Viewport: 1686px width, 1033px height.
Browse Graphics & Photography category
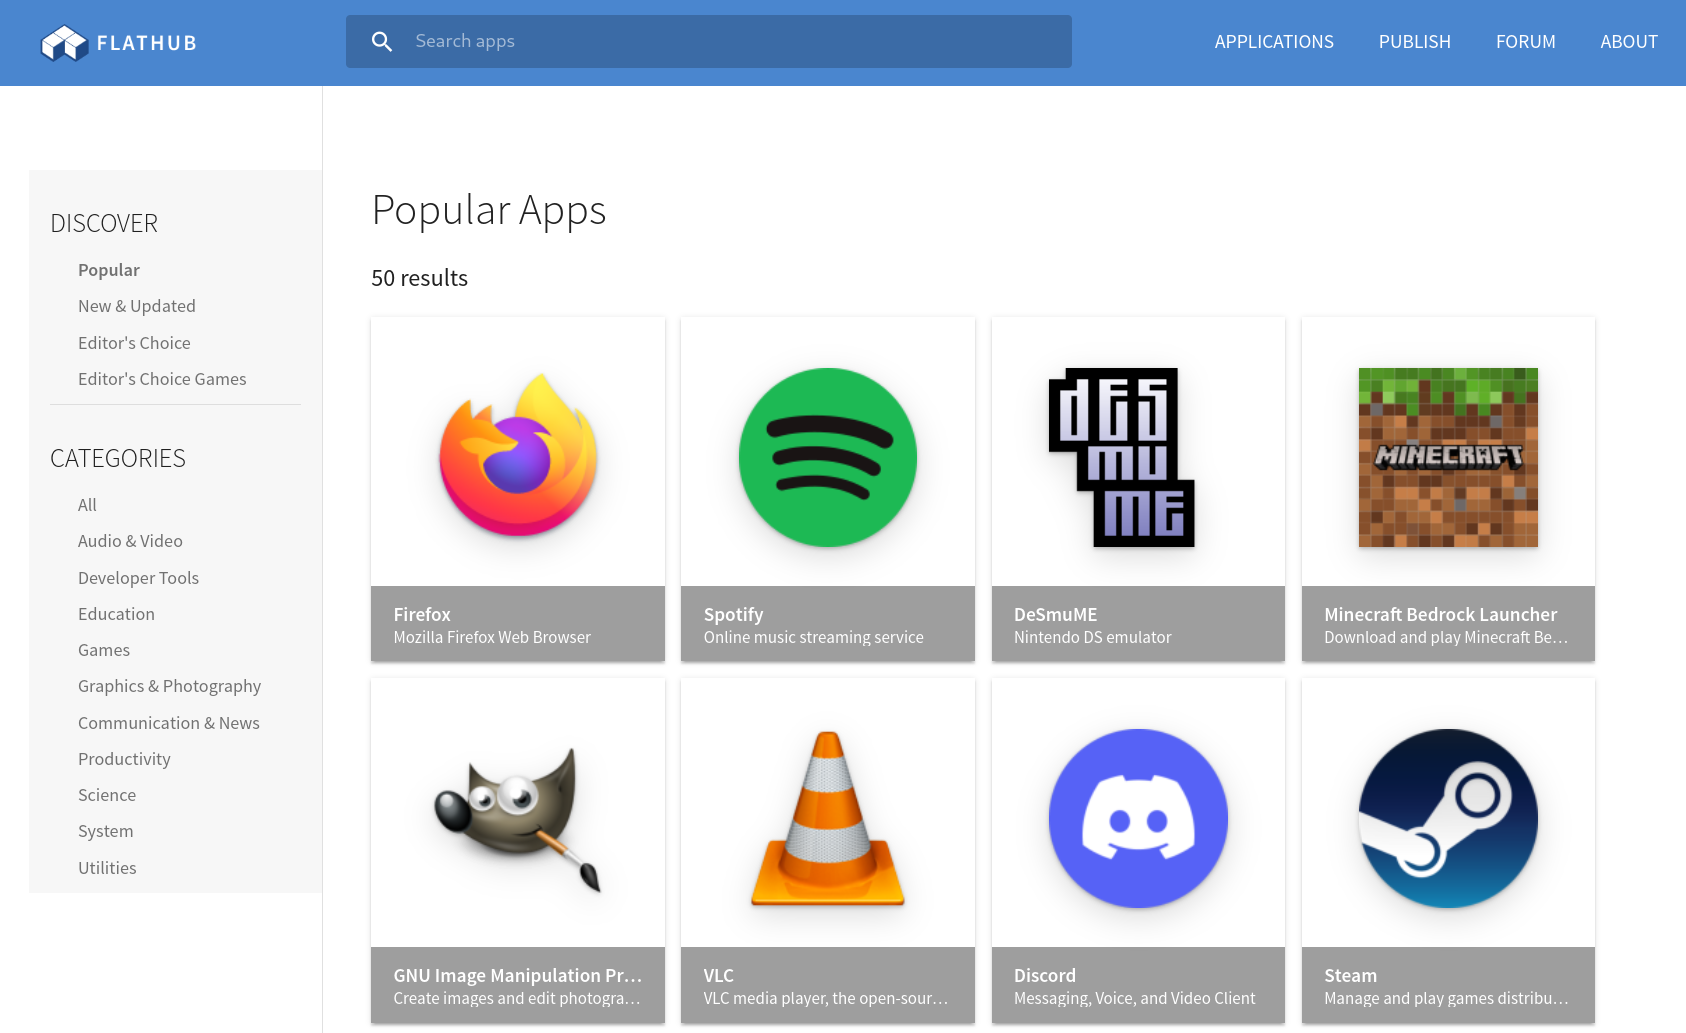tap(169, 686)
